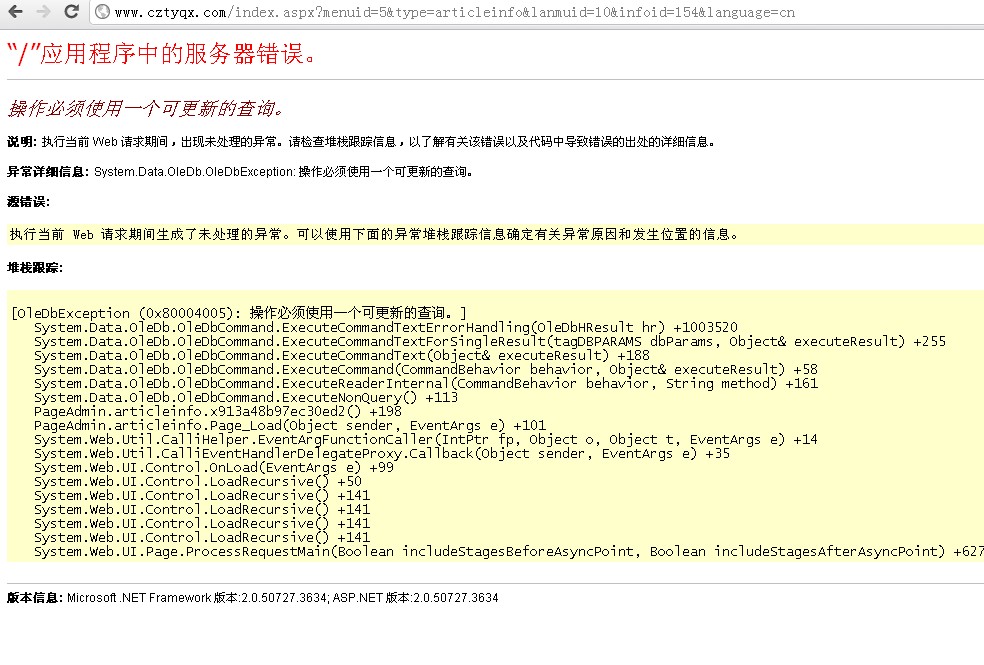
Task: Click the browser forward arrow
Action: coord(44,12)
